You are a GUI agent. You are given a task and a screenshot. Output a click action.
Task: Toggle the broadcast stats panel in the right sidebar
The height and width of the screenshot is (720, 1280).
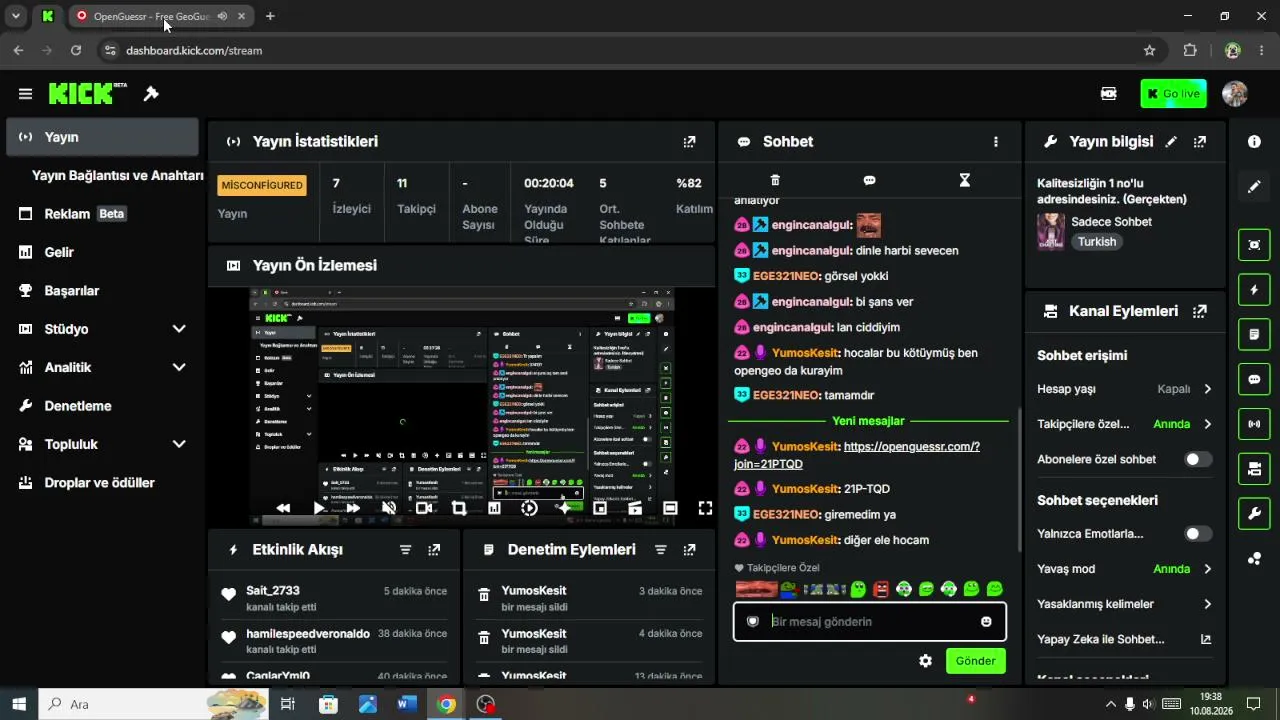(1254, 424)
